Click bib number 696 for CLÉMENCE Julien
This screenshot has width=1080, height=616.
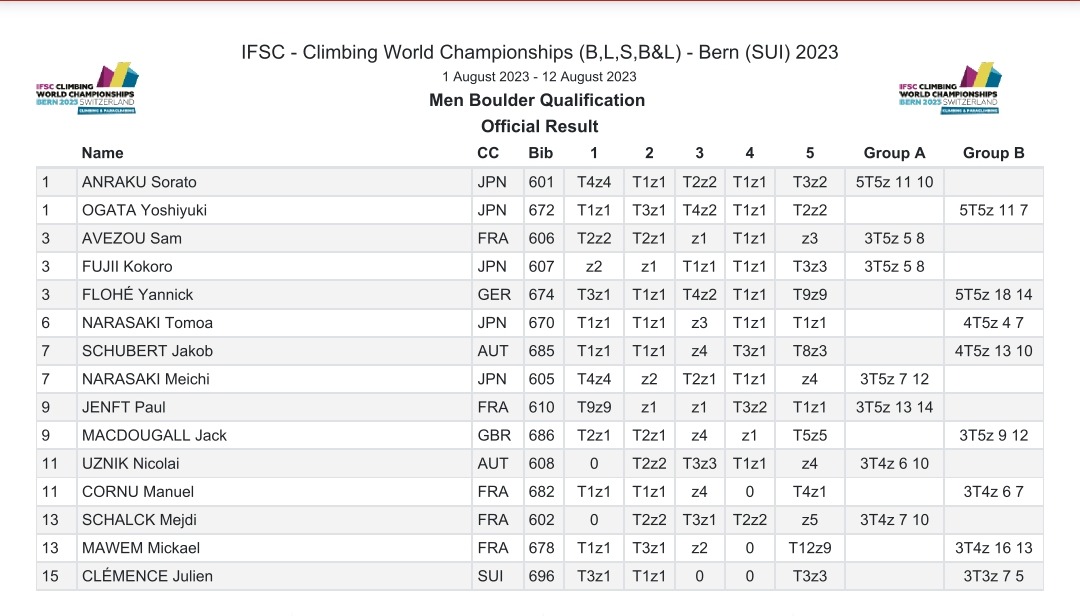[x=540, y=576]
